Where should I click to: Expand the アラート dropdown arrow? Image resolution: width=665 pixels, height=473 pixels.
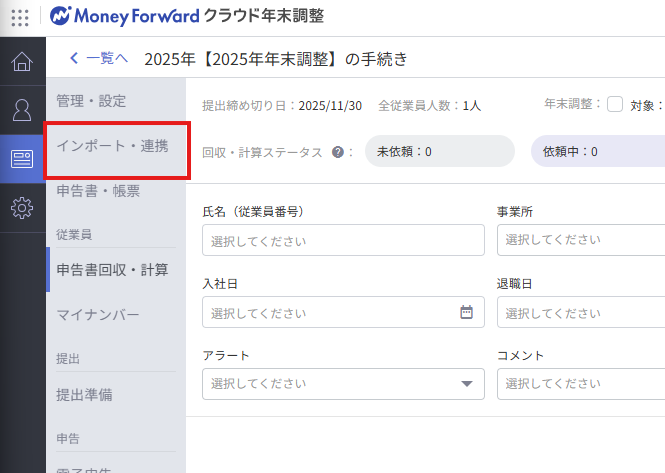click(x=467, y=384)
